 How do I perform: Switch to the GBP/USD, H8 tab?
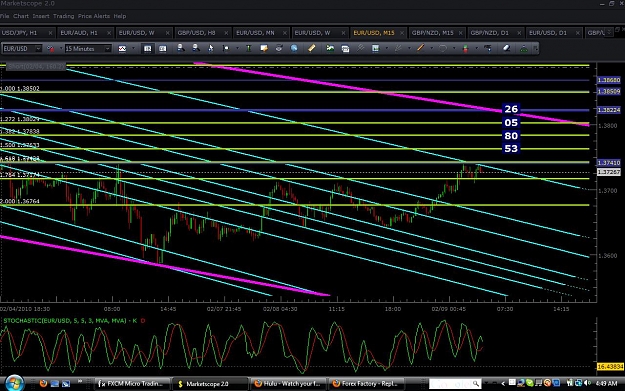pyautogui.click(x=202, y=33)
